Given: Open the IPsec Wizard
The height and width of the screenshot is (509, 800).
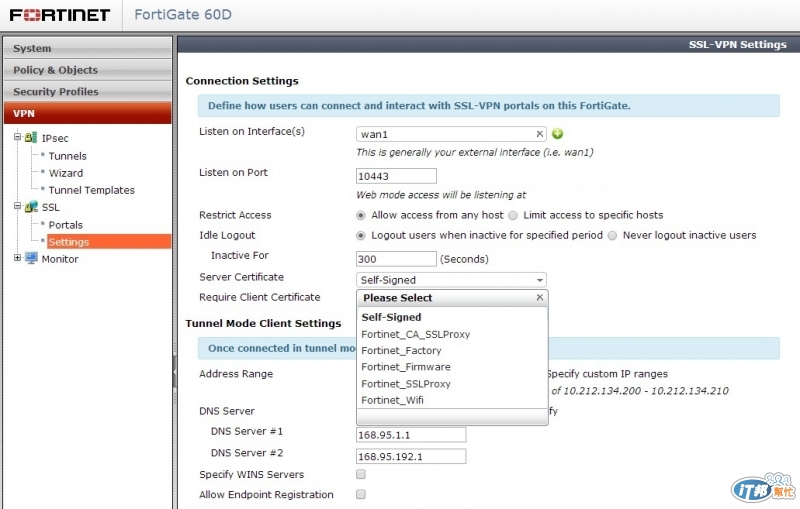Looking at the screenshot, I should tap(66, 173).
